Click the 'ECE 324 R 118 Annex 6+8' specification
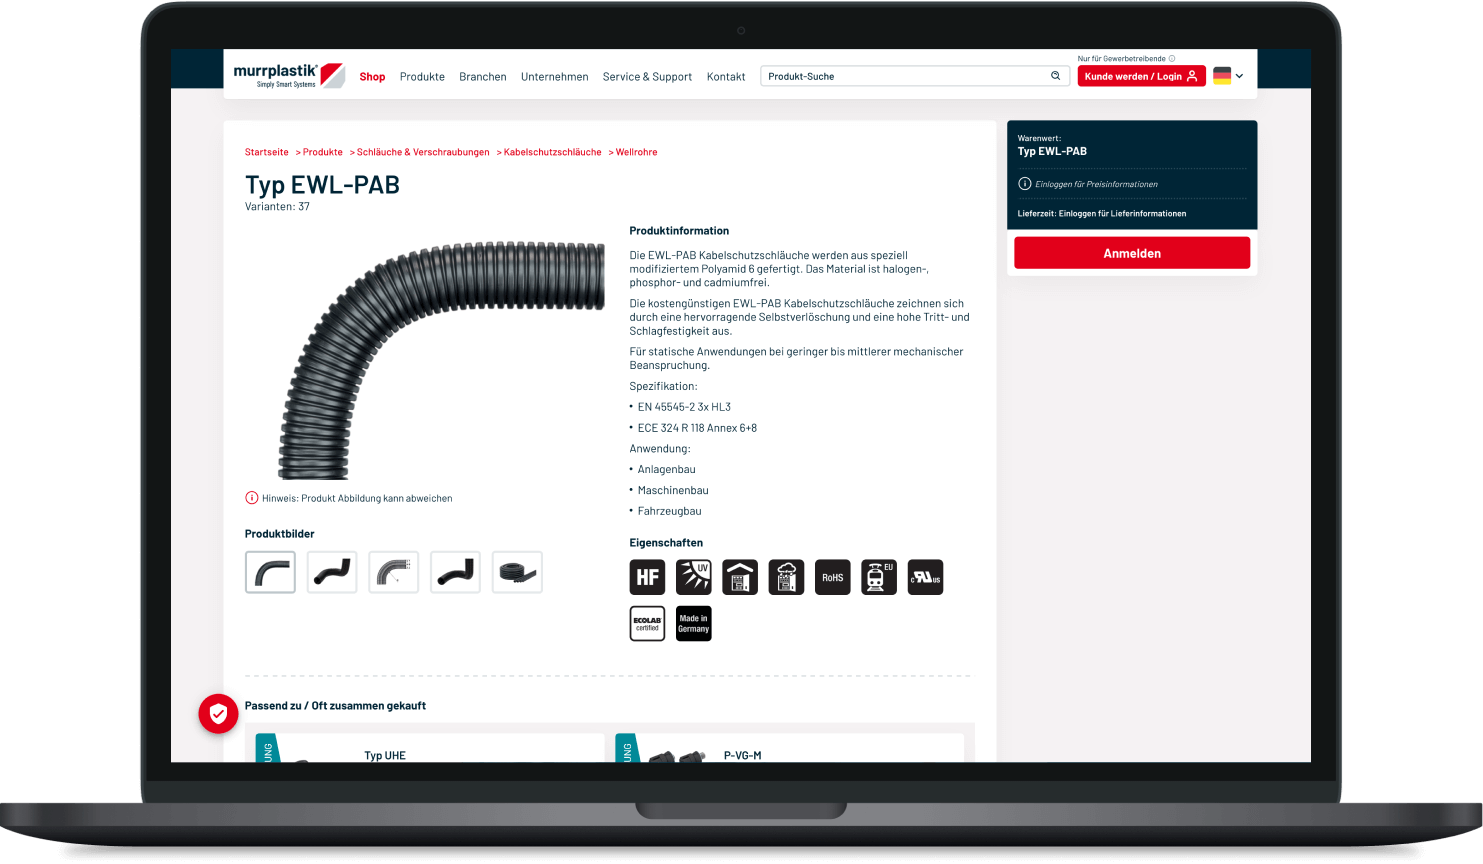 click(x=697, y=428)
